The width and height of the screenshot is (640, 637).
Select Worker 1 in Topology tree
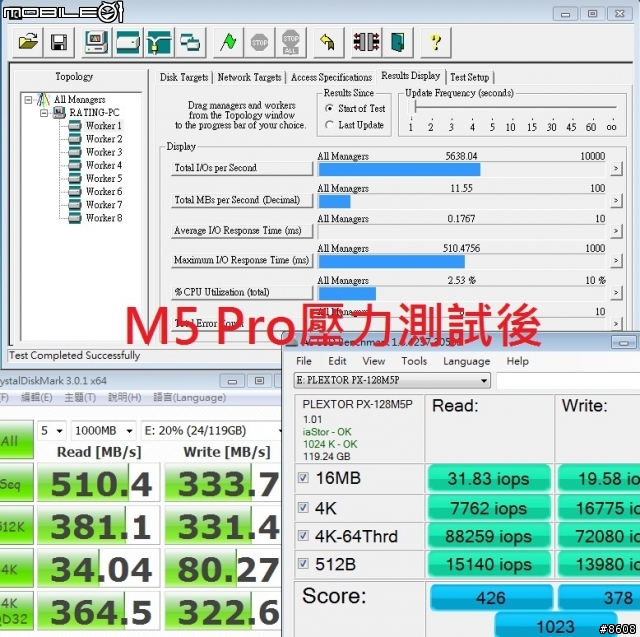tap(103, 126)
